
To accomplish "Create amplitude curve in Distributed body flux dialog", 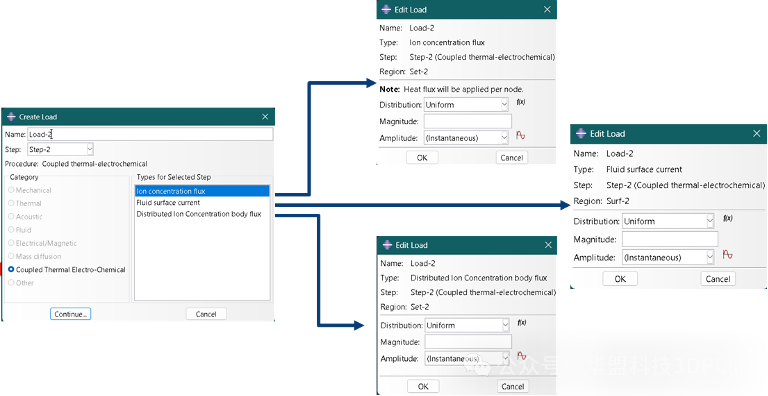I will coord(522,356).
